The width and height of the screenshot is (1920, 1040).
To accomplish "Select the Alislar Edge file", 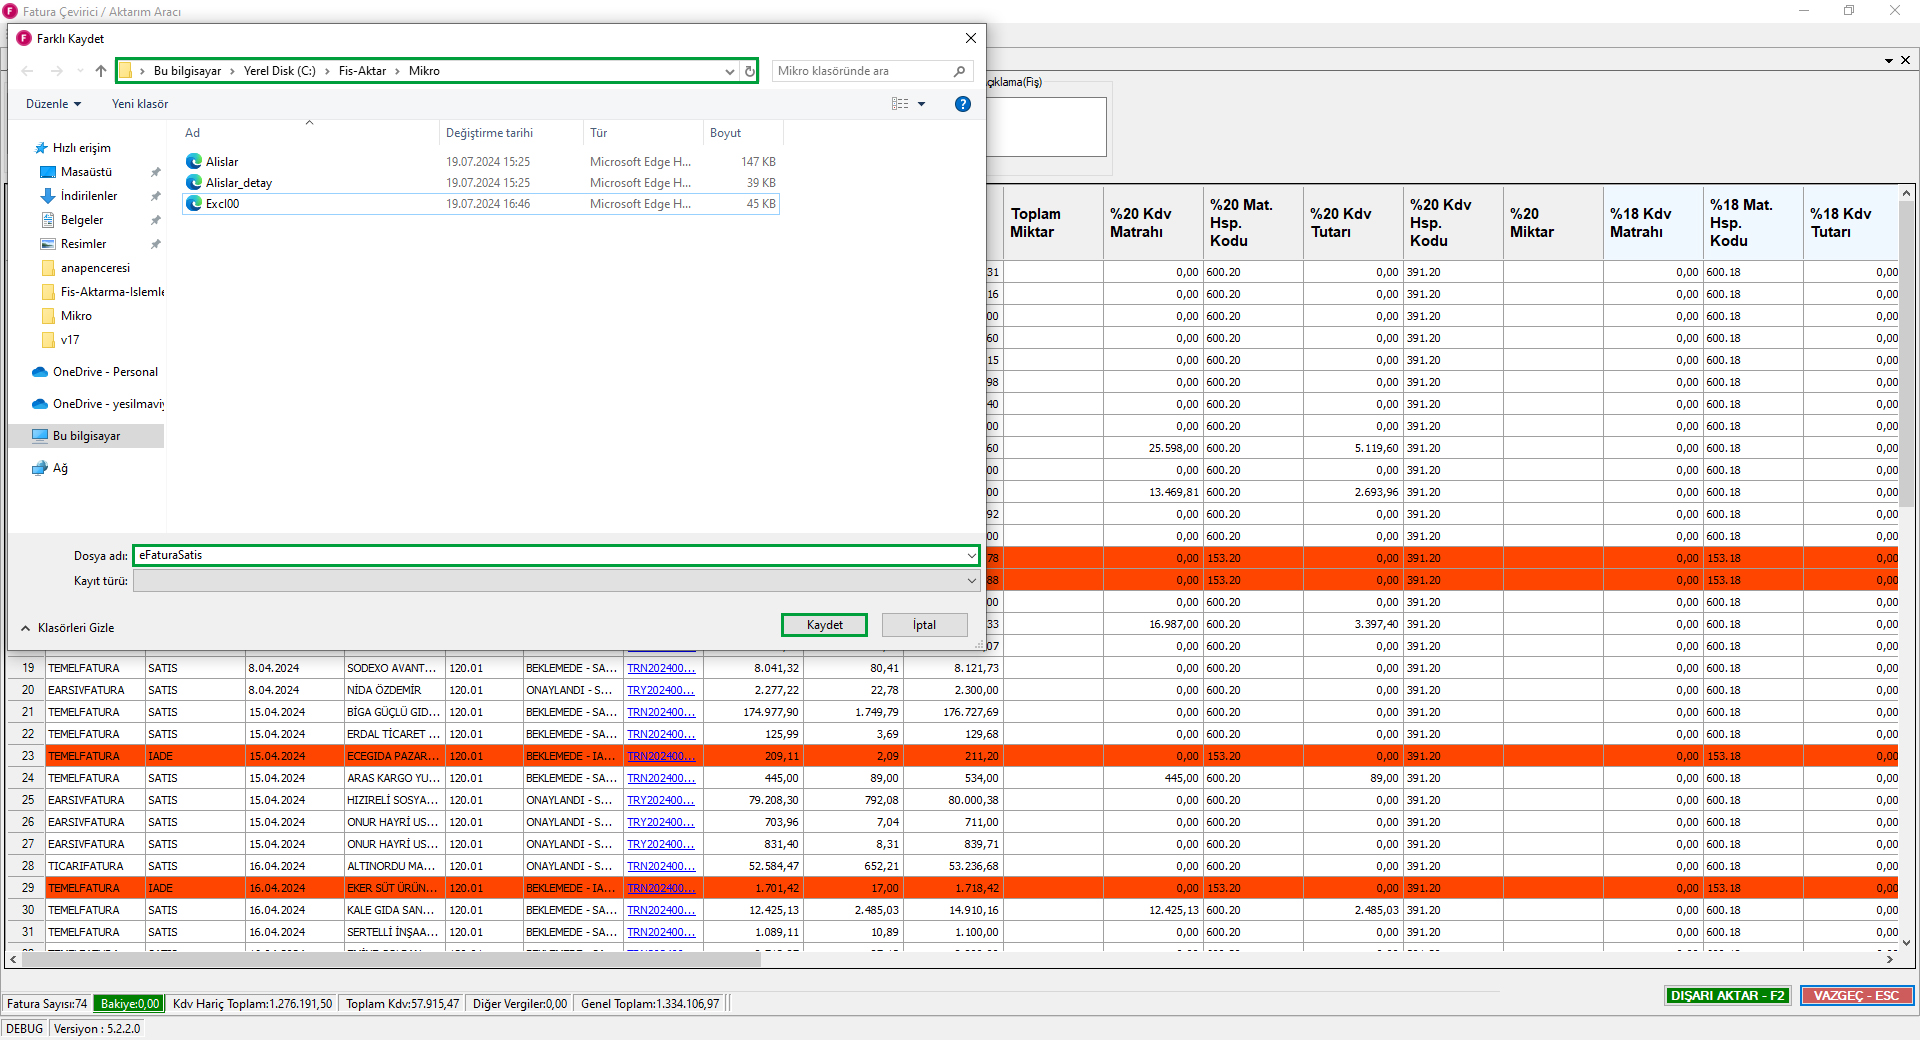I will pyautogui.click(x=222, y=162).
